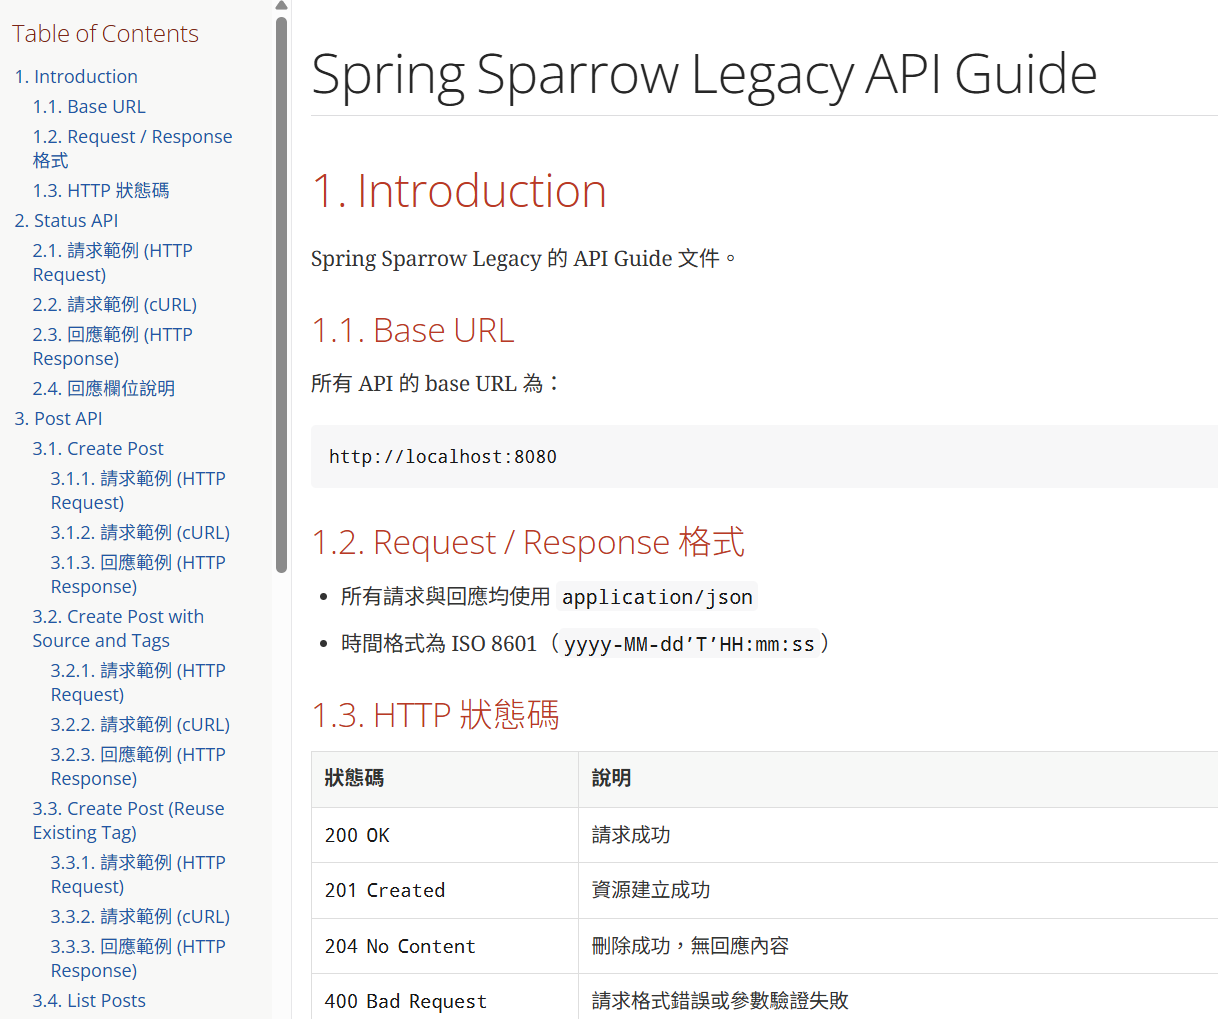Go to 3.2. Create Post with Source and Tags

117,629
